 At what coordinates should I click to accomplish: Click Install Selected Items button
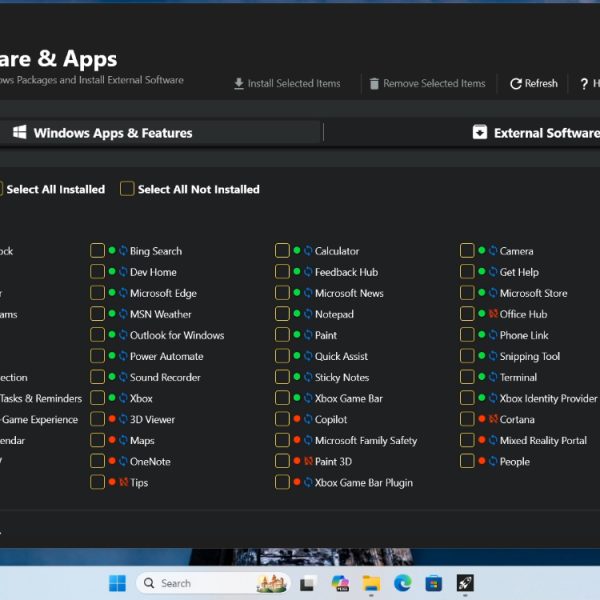(287, 83)
